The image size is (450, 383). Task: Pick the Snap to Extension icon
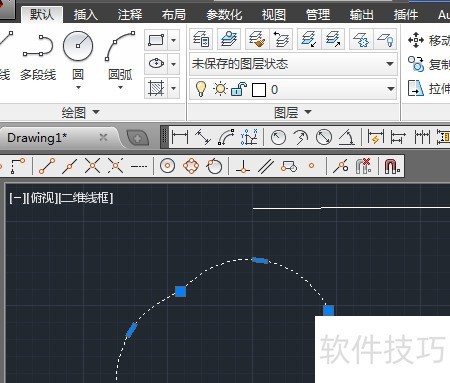coord(139,166)
